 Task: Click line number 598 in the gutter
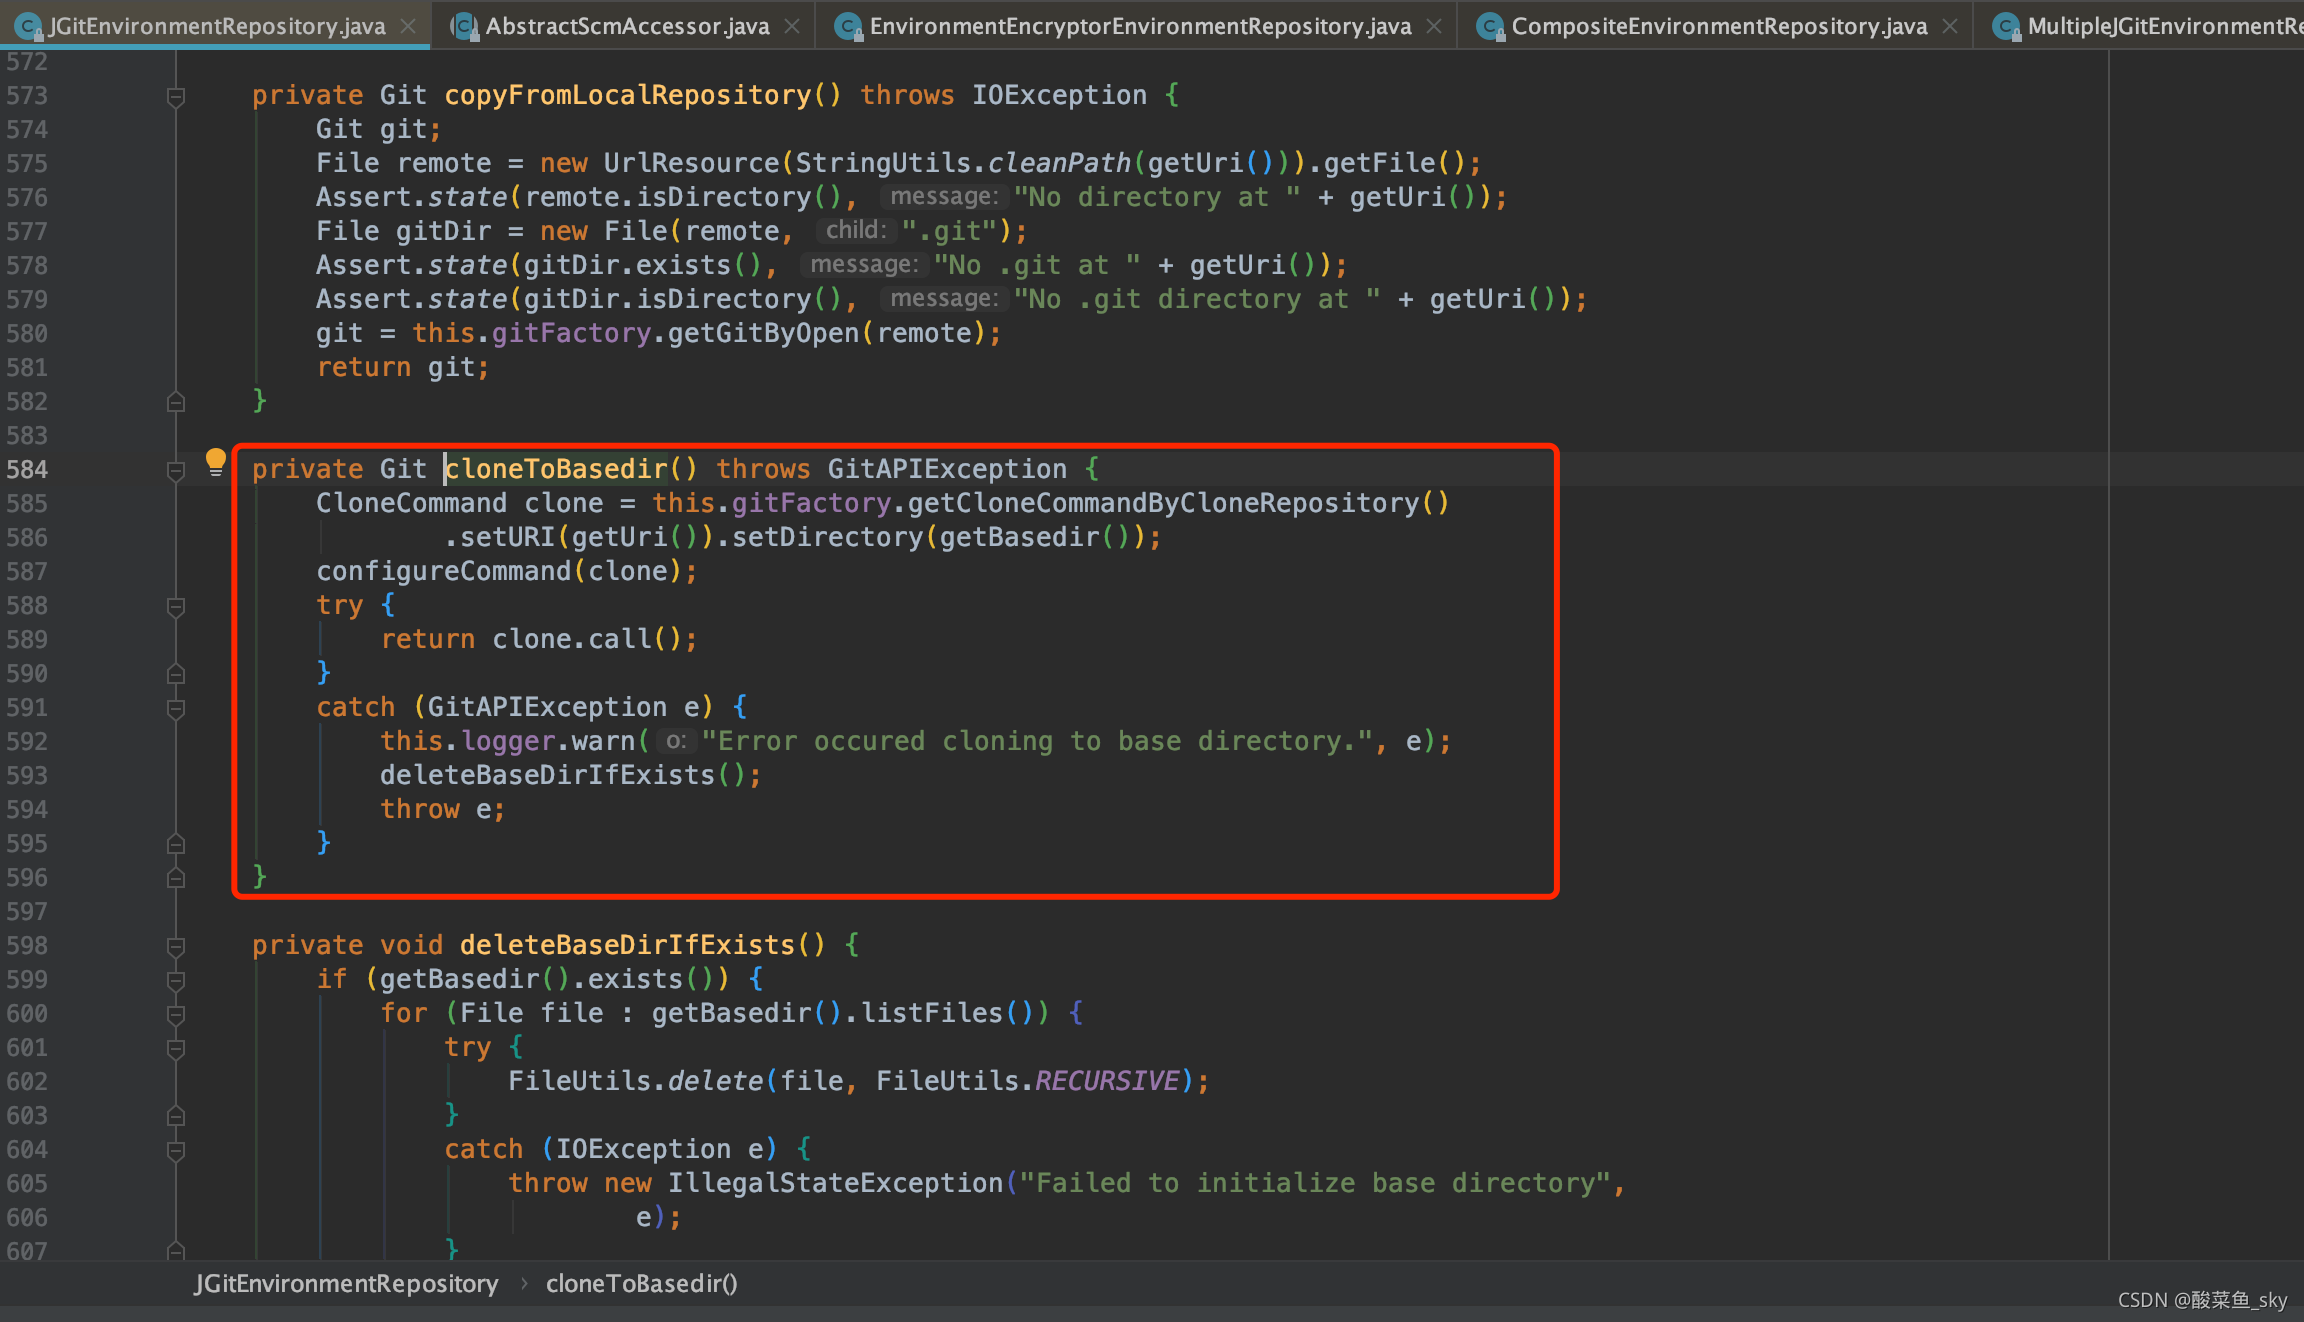[x=27, y=945]
